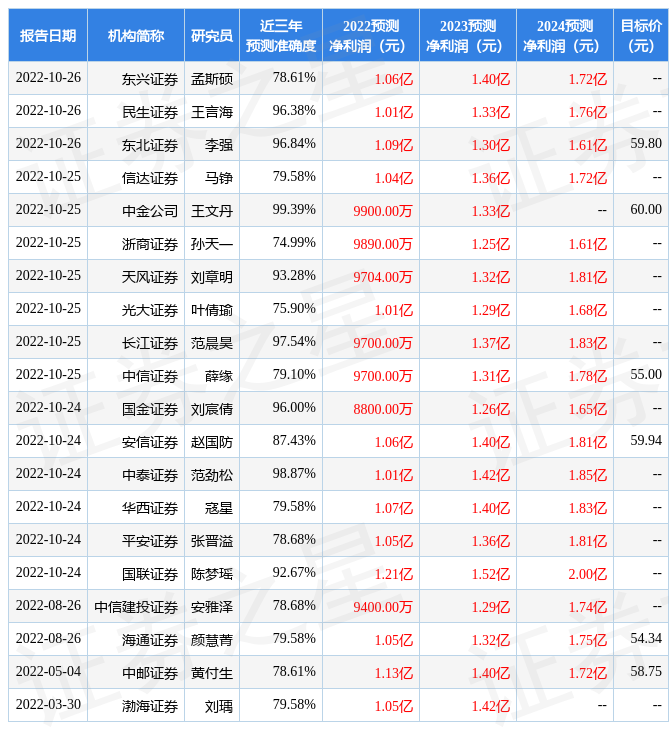Viewport: 669px width, 730px height.
Task: Click researcher name 颜慧菁
Action: pyautogui.click(x=212, y=641)
